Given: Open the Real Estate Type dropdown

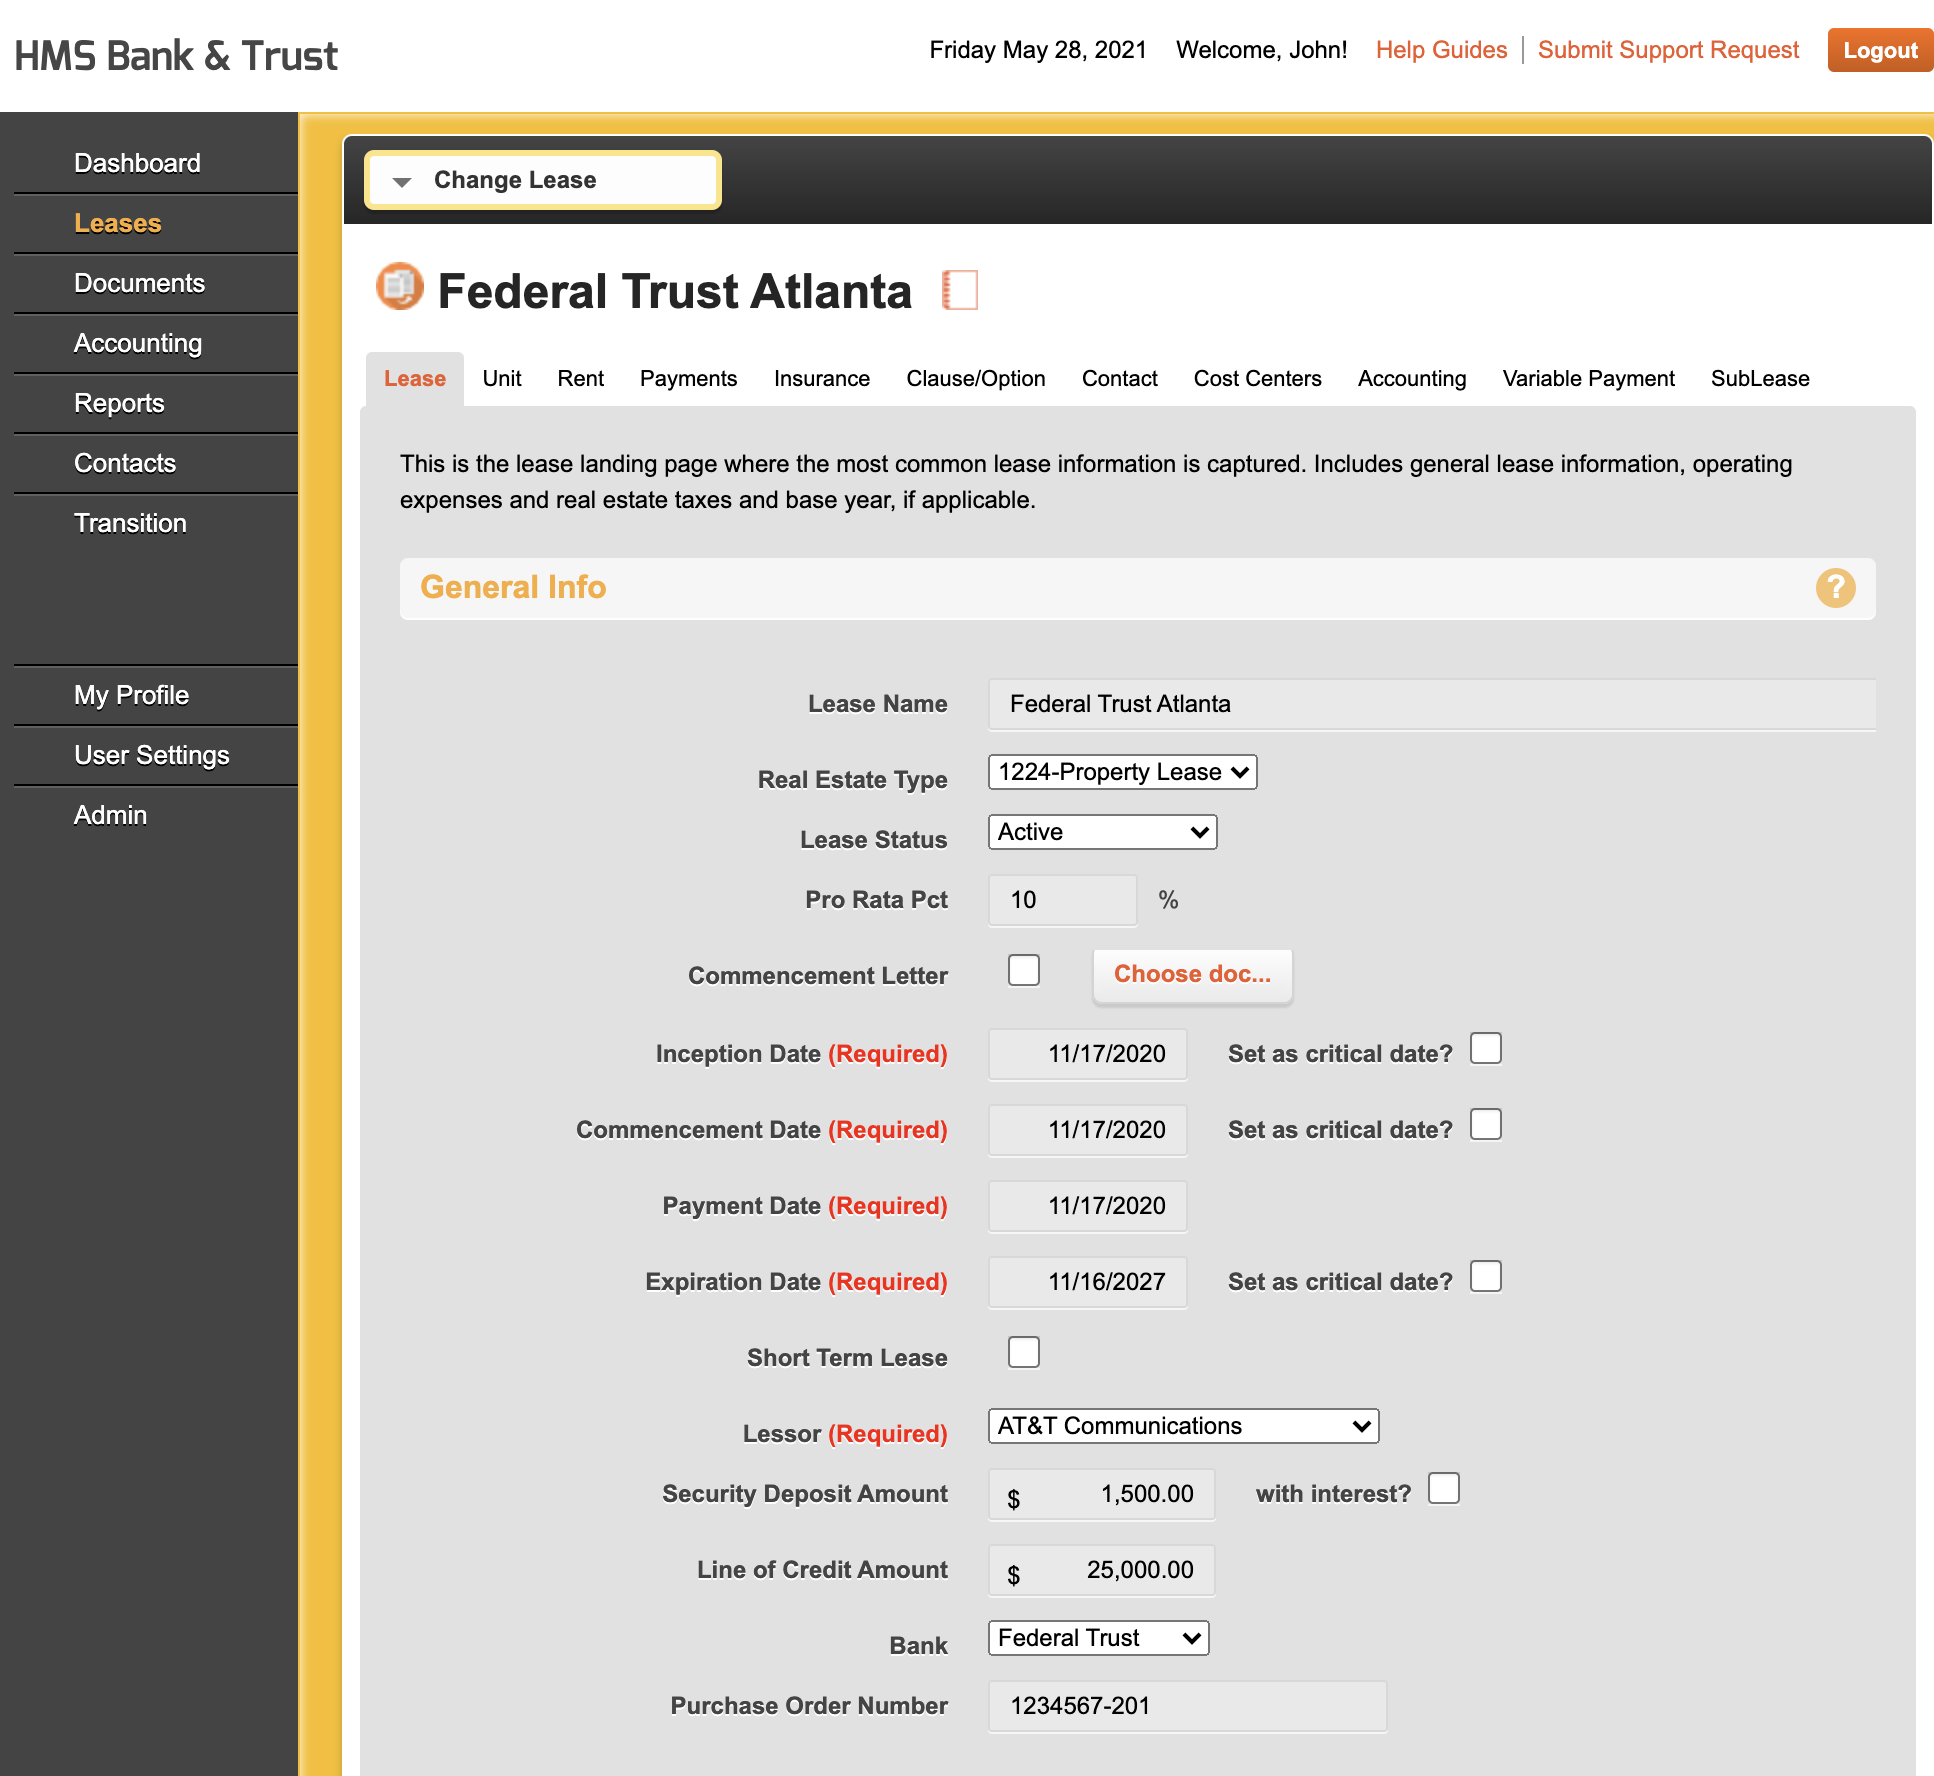Looking at the screenshot, I should 1121,771.
